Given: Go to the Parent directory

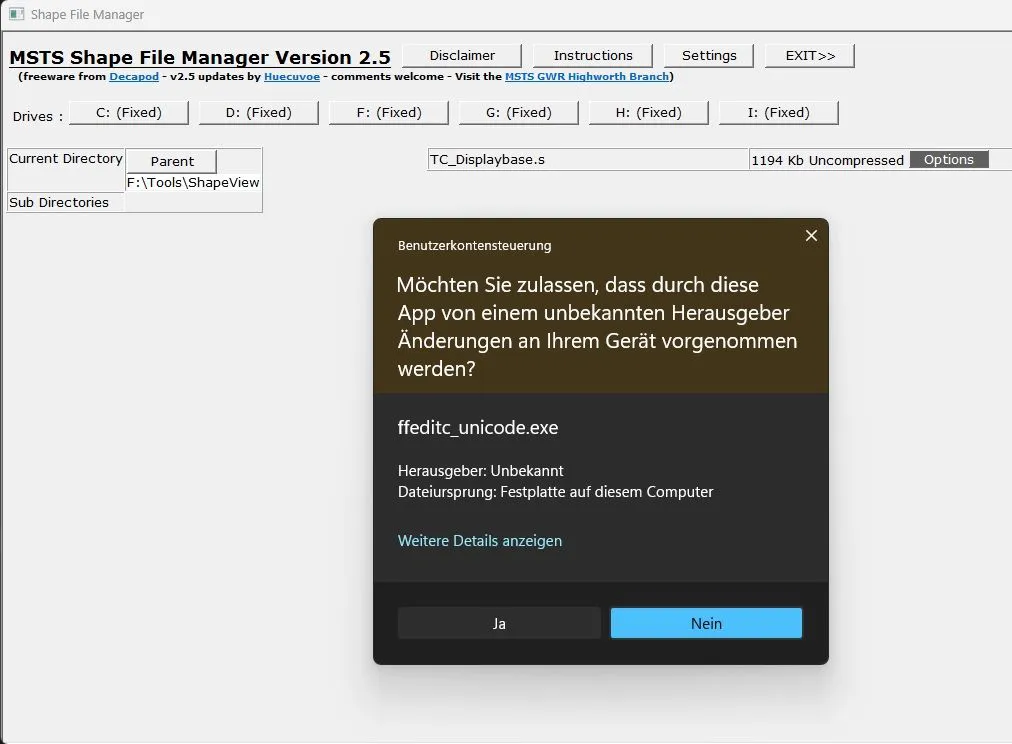Looking at the screenshot, I should [172, 161].
